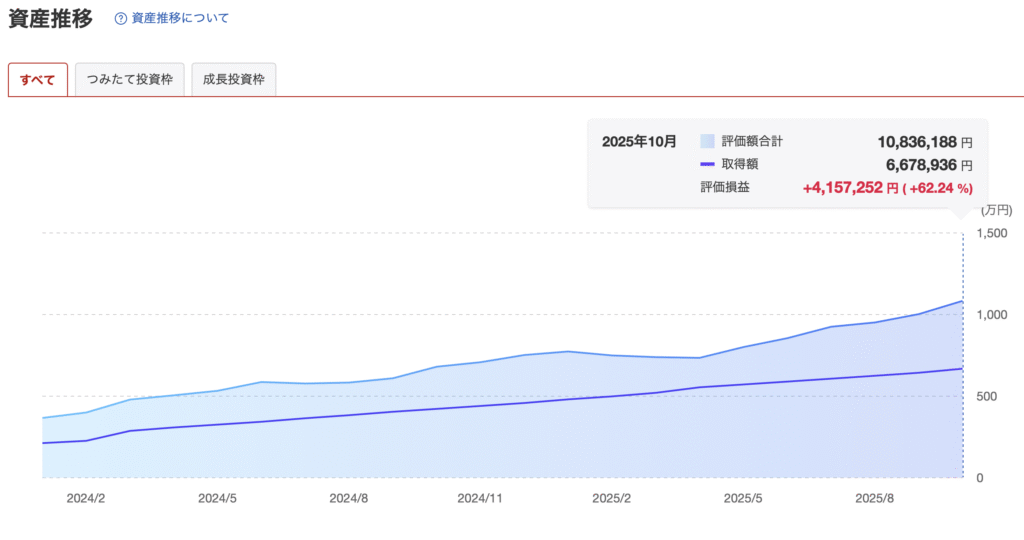Image resolution: width=1024 pixels, height=540 pixels.
Task: Select the 10,836,188 円 valuation total
Action: (924, 142)
